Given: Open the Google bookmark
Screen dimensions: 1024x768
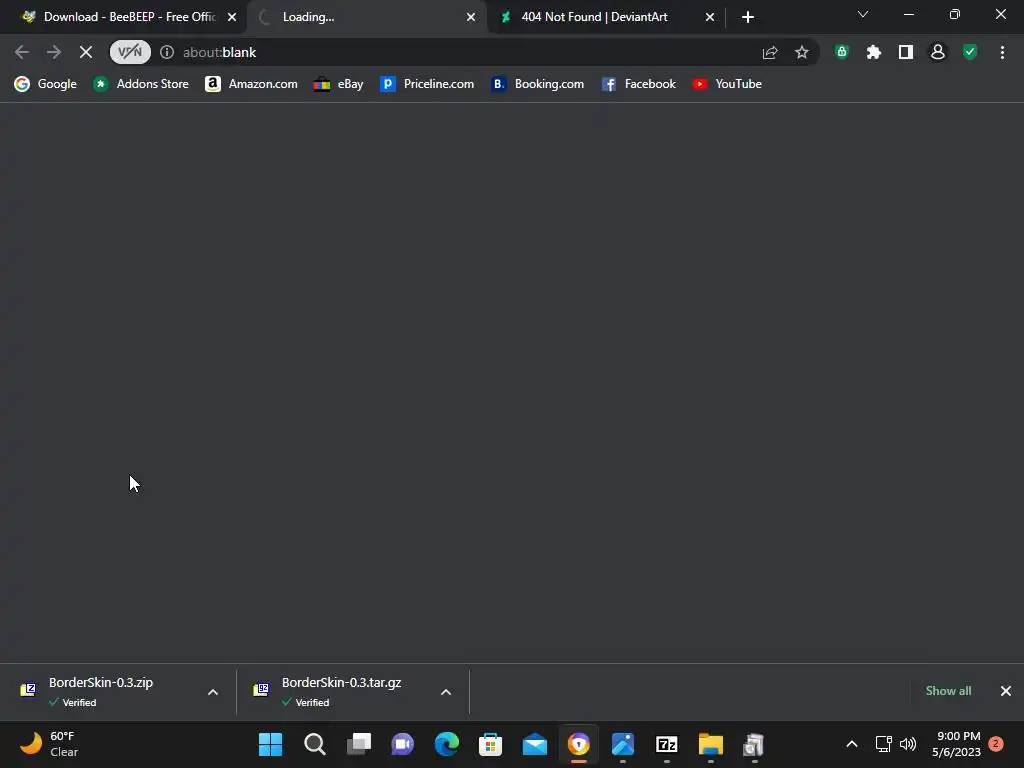Looking at the screenshot, I should click(46, 84).
